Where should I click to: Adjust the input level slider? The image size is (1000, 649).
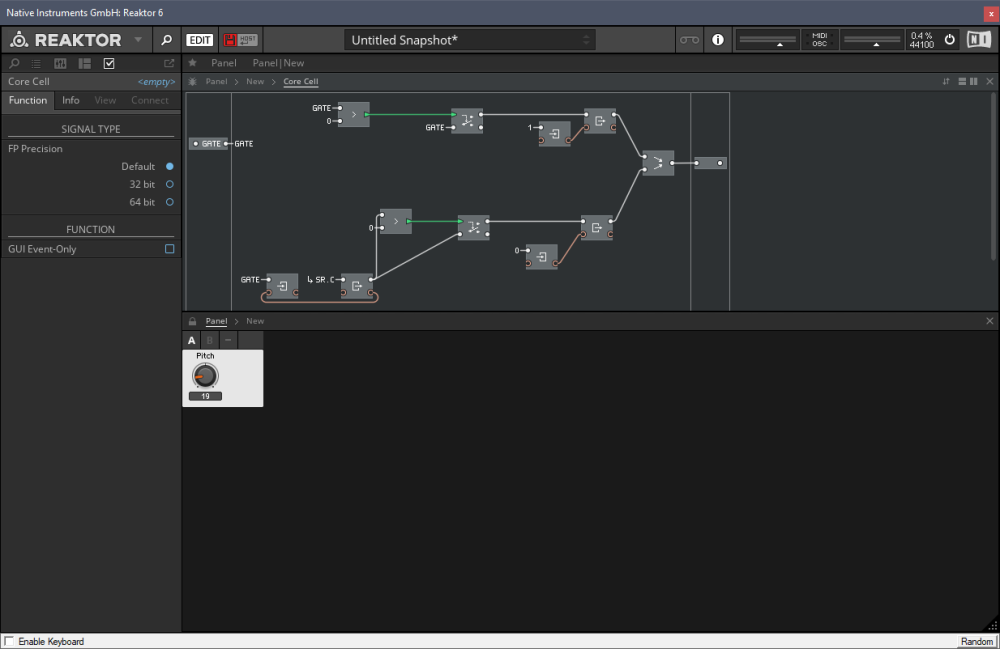coord(767,40)
